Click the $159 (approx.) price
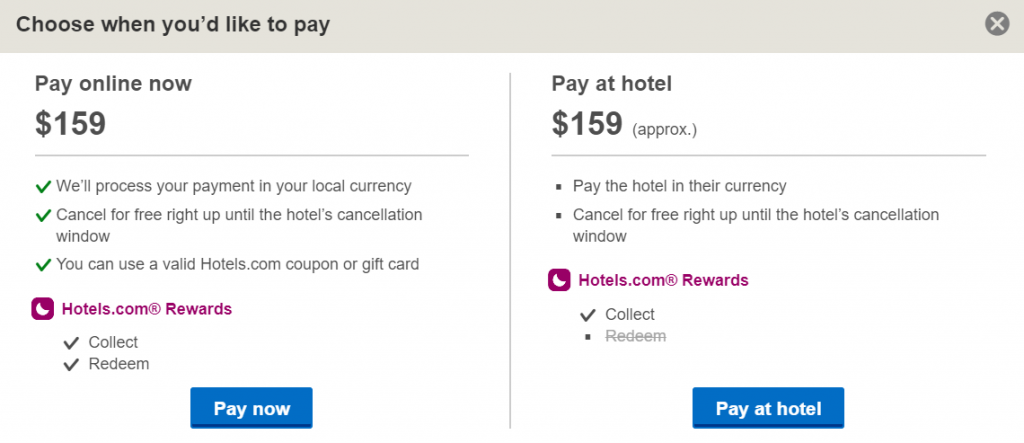1024x443 pixels. (x=587, y=124)
